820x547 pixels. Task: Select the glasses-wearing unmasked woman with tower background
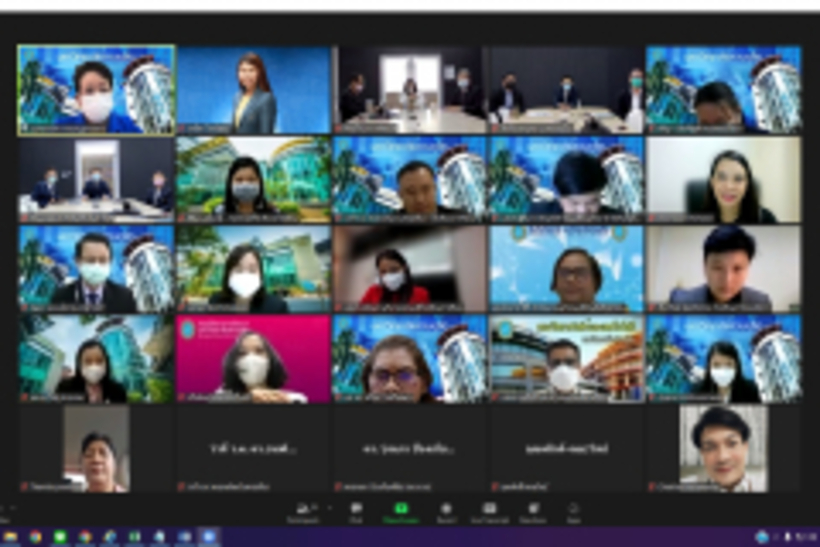[410, 359]
